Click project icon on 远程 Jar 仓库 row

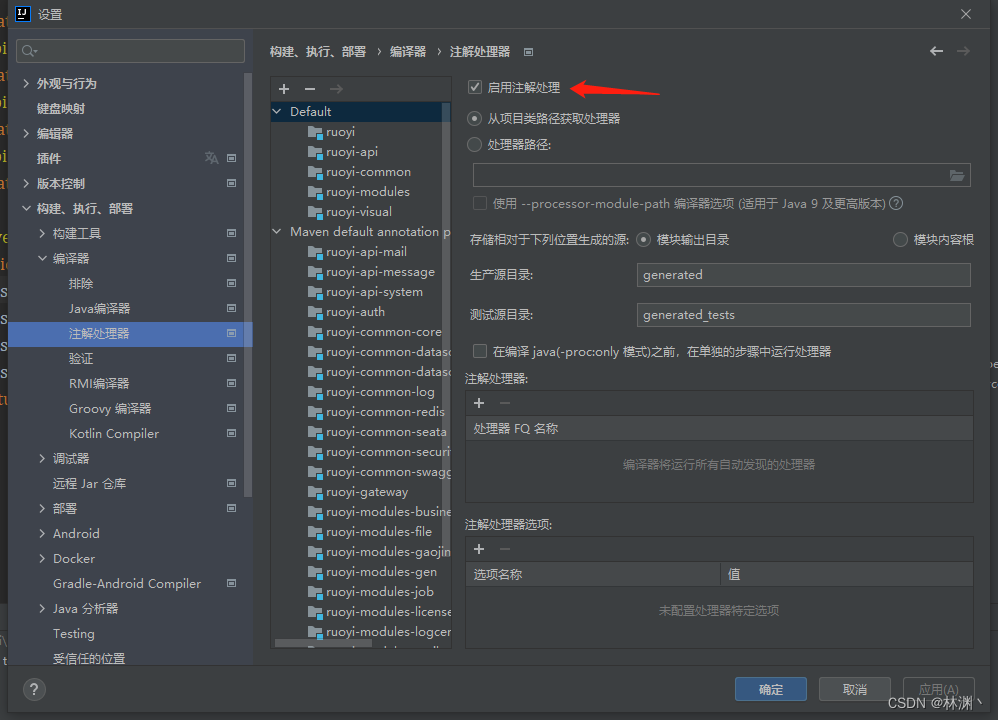tap(232, 483)
